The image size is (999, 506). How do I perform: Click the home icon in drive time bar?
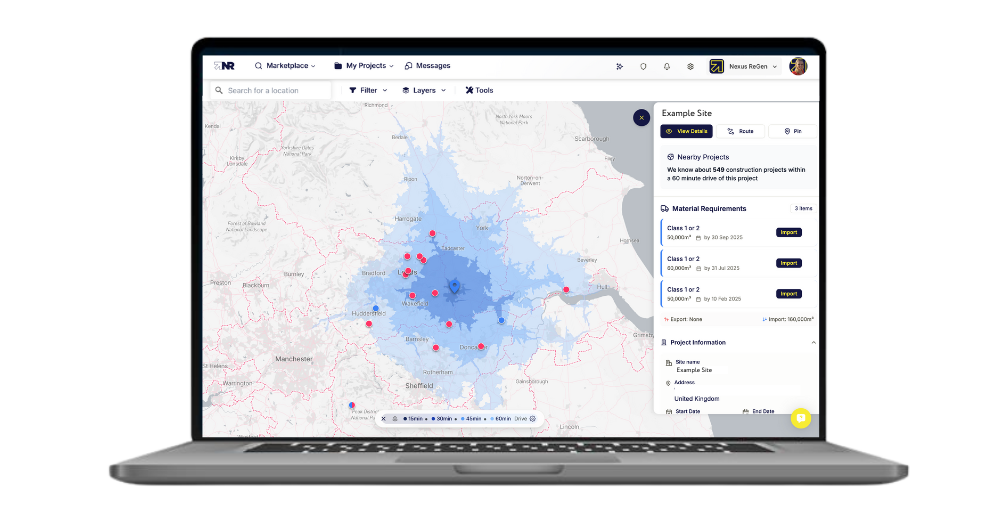pos(395,419)
